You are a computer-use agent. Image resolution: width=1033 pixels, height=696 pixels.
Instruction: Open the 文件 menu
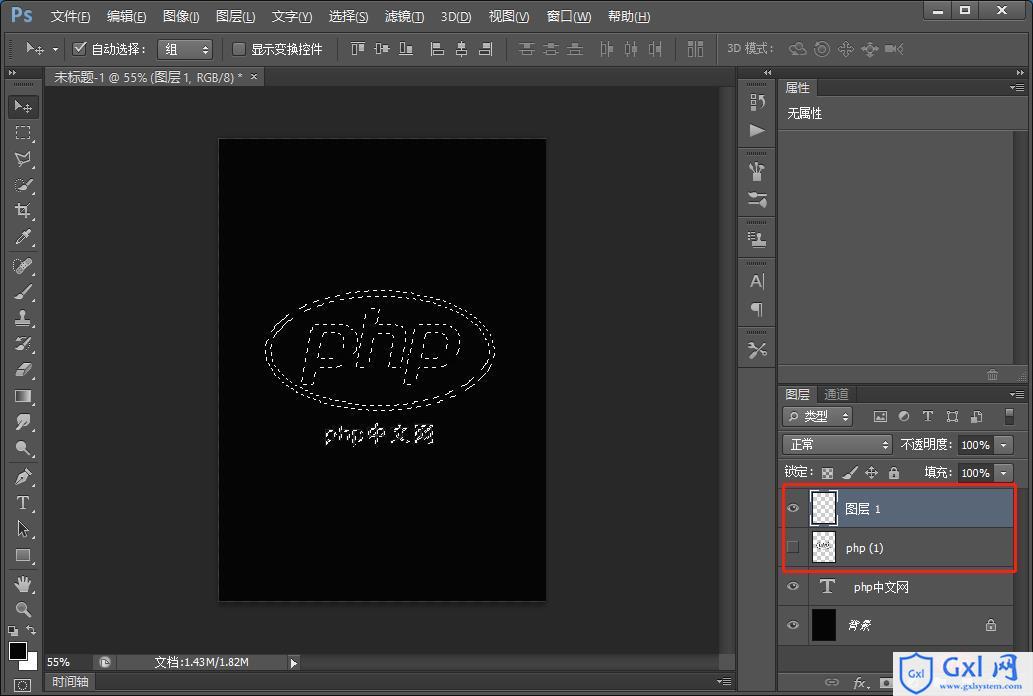[70, 16]
